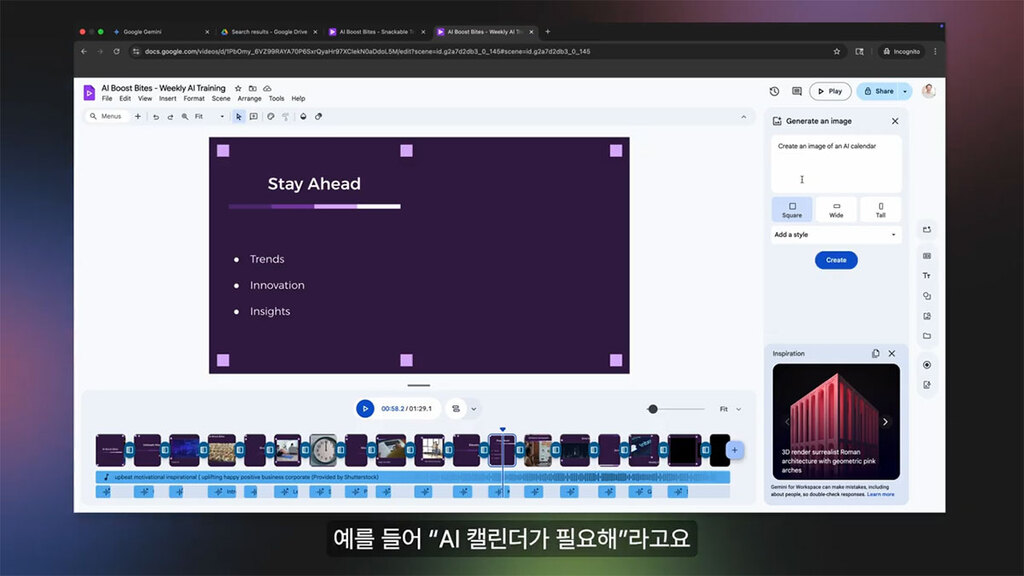The width and height of the screenshot is (1024, 576).
Task: Search the Menus box
Action: click(107, 117)
